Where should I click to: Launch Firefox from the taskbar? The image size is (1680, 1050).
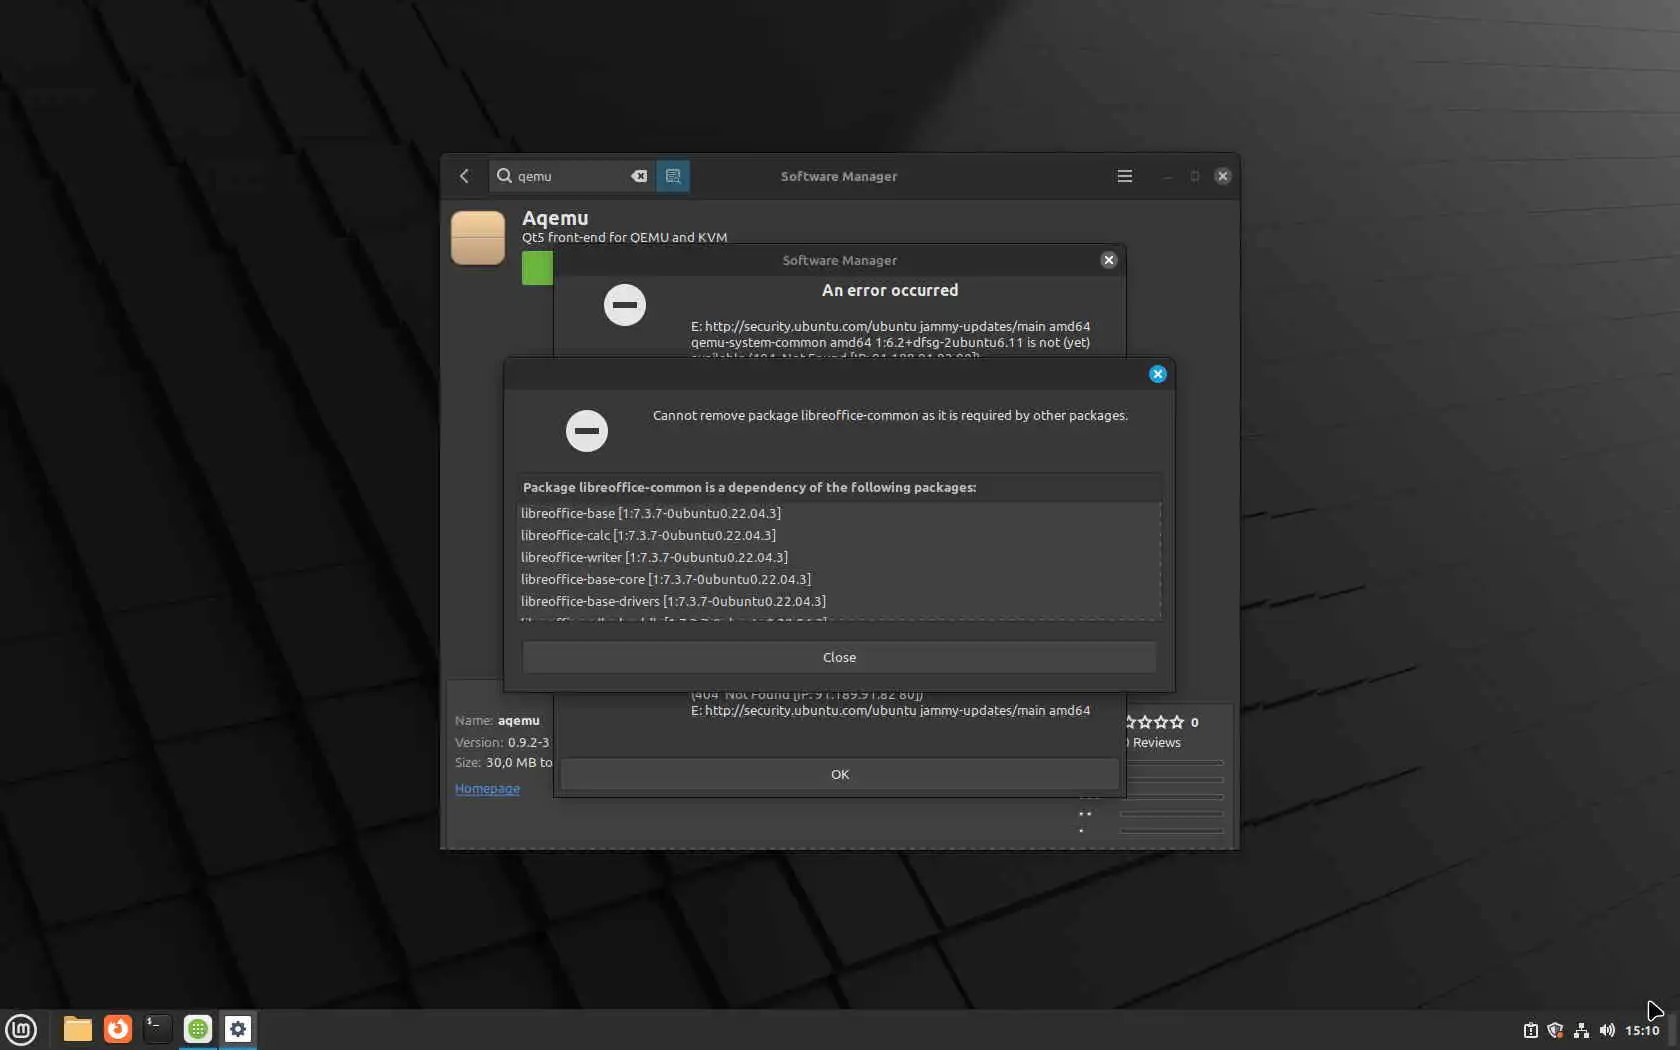118,1029
